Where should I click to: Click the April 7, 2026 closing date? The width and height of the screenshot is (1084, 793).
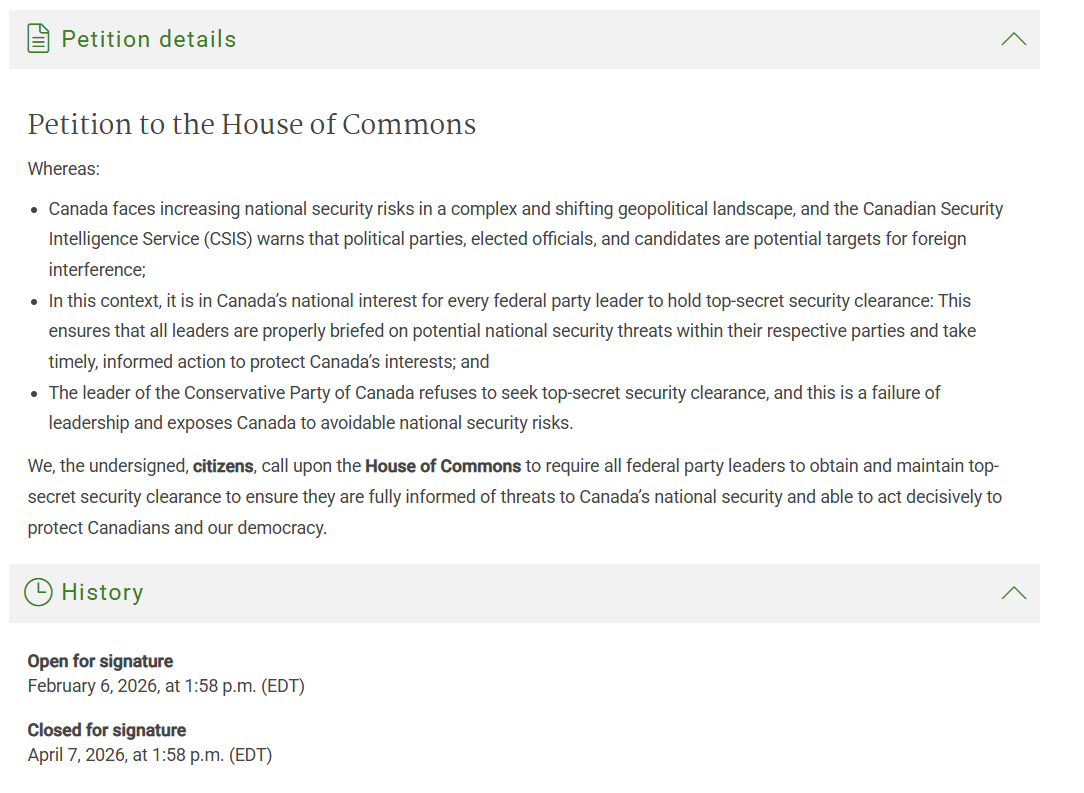150,755
